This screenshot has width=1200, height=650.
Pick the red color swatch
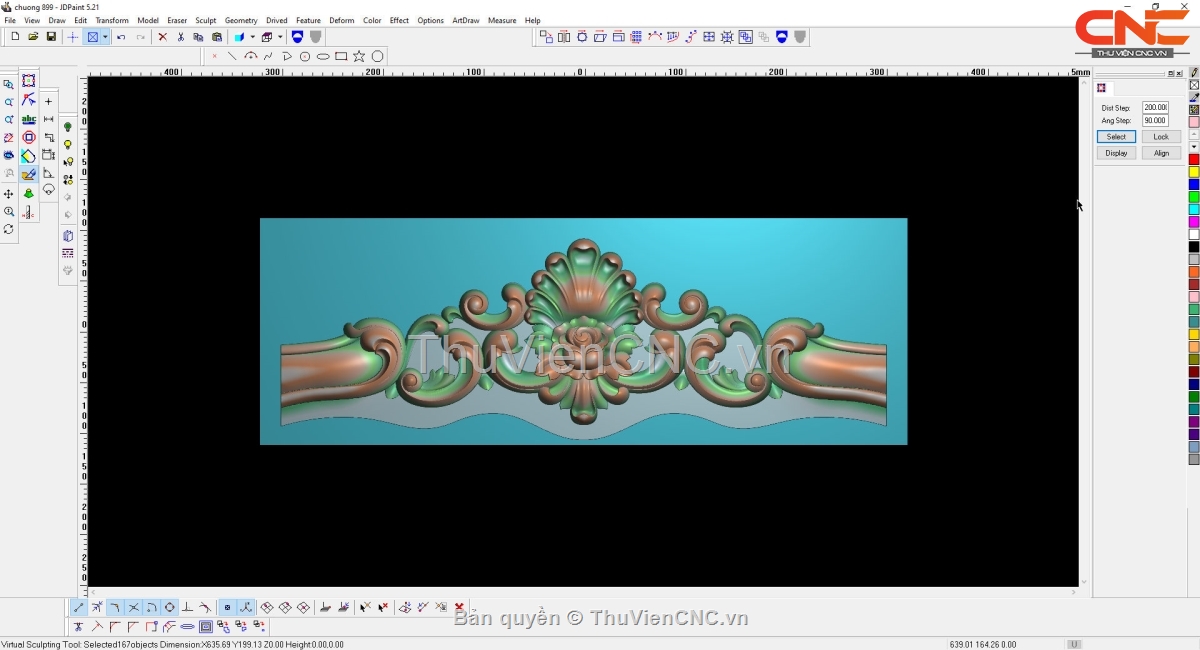tap(1194, 160)
